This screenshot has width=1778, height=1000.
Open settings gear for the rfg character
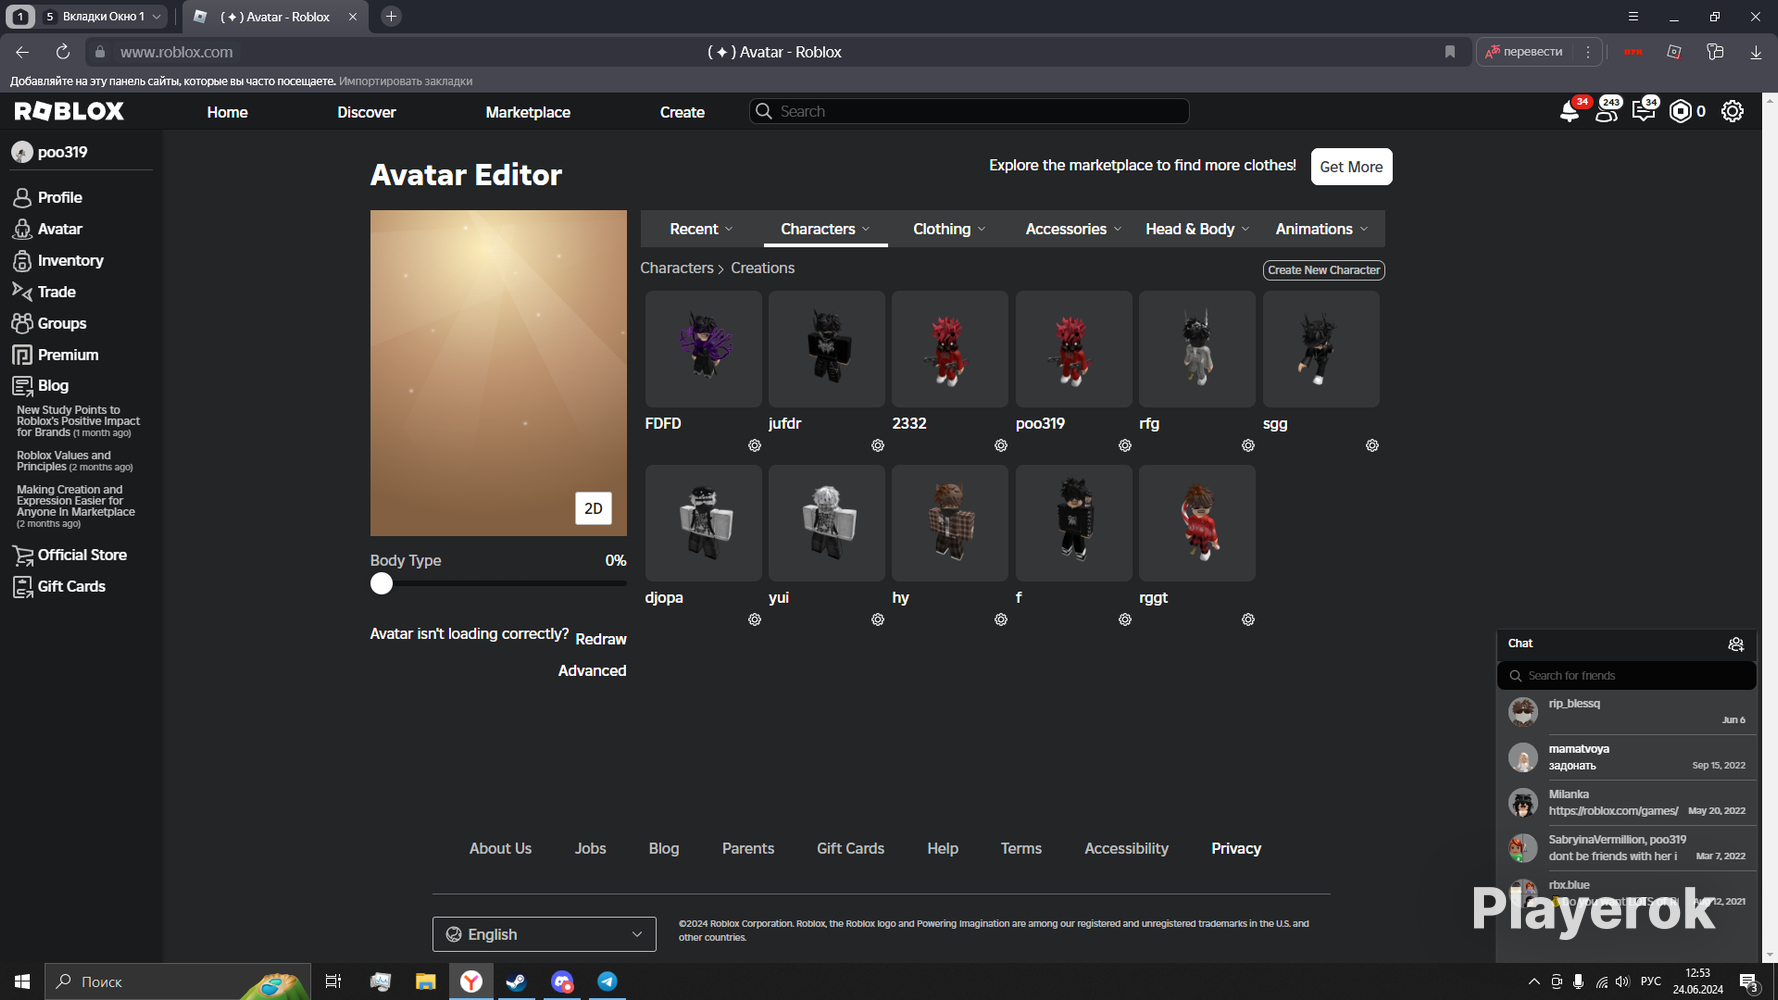point(1248,446)
